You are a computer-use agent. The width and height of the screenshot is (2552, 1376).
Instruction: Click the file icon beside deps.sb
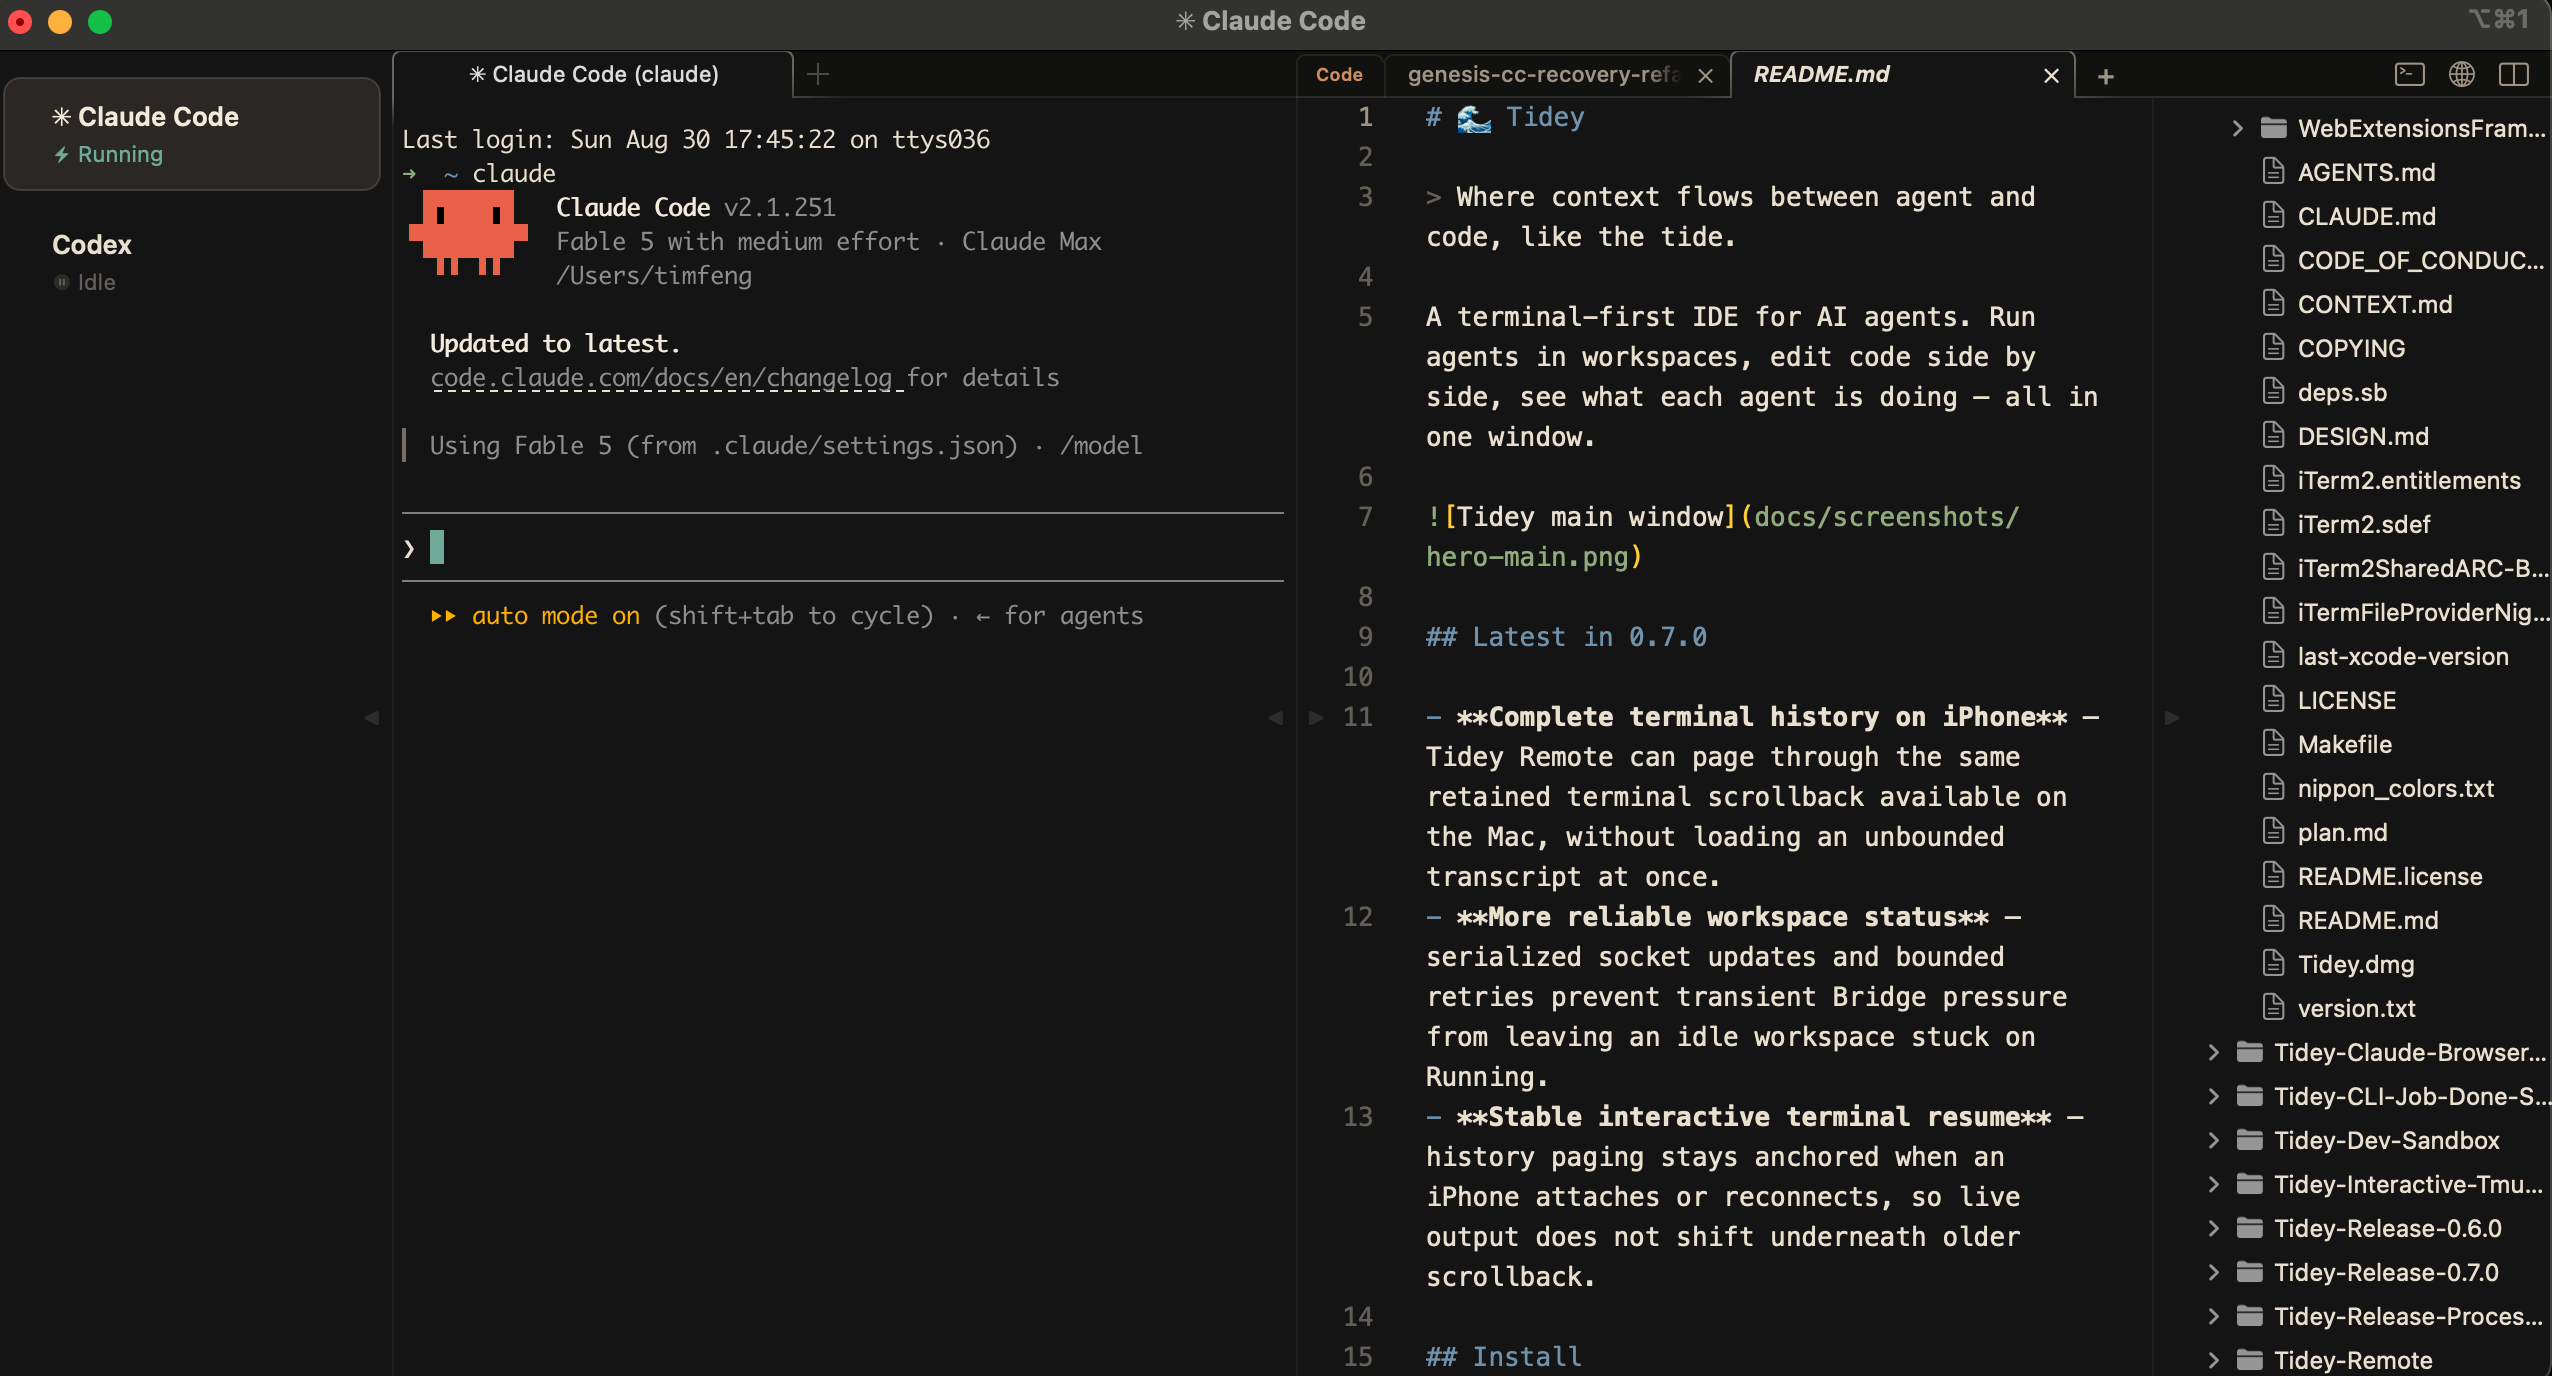pos(2274,392)
